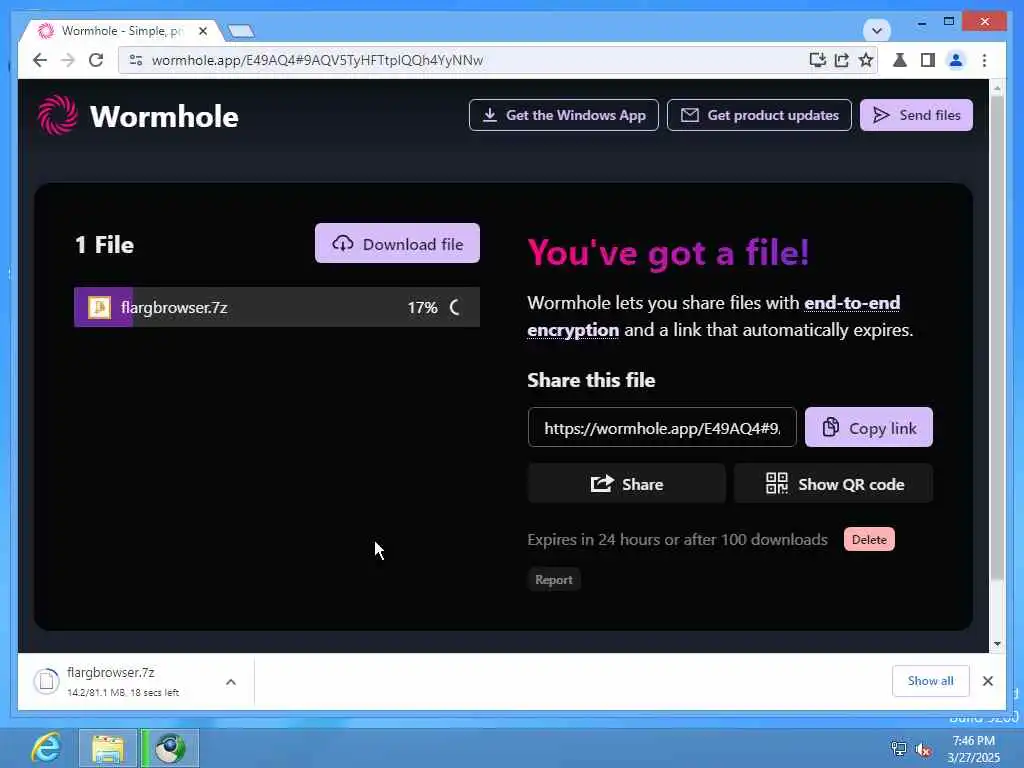Close the downloads bar
The image size is (1024, 768).
(987, 680)
